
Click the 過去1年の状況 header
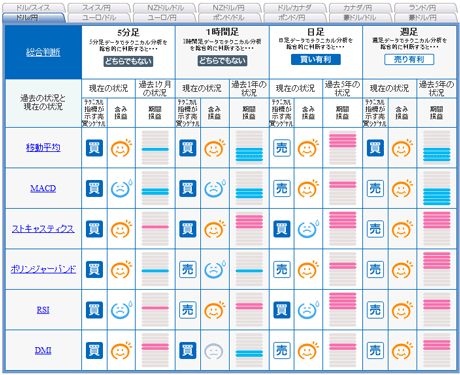pyautogui.click(x=249, y=89)
